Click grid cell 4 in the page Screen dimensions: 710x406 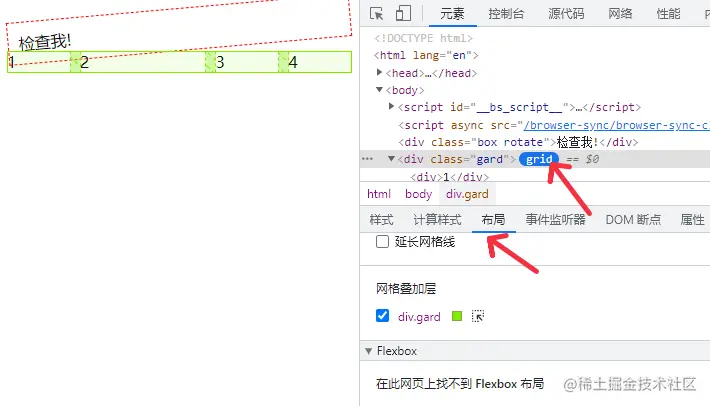[x=320, y=62]
